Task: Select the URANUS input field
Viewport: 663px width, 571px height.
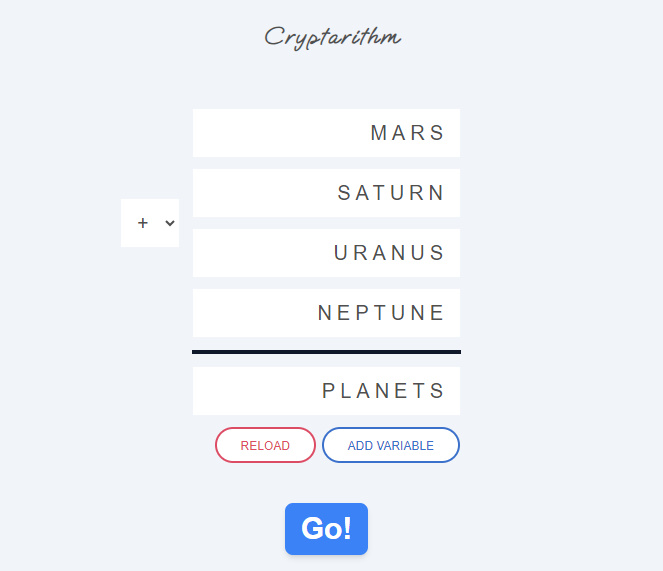Action: pos(326,253)
